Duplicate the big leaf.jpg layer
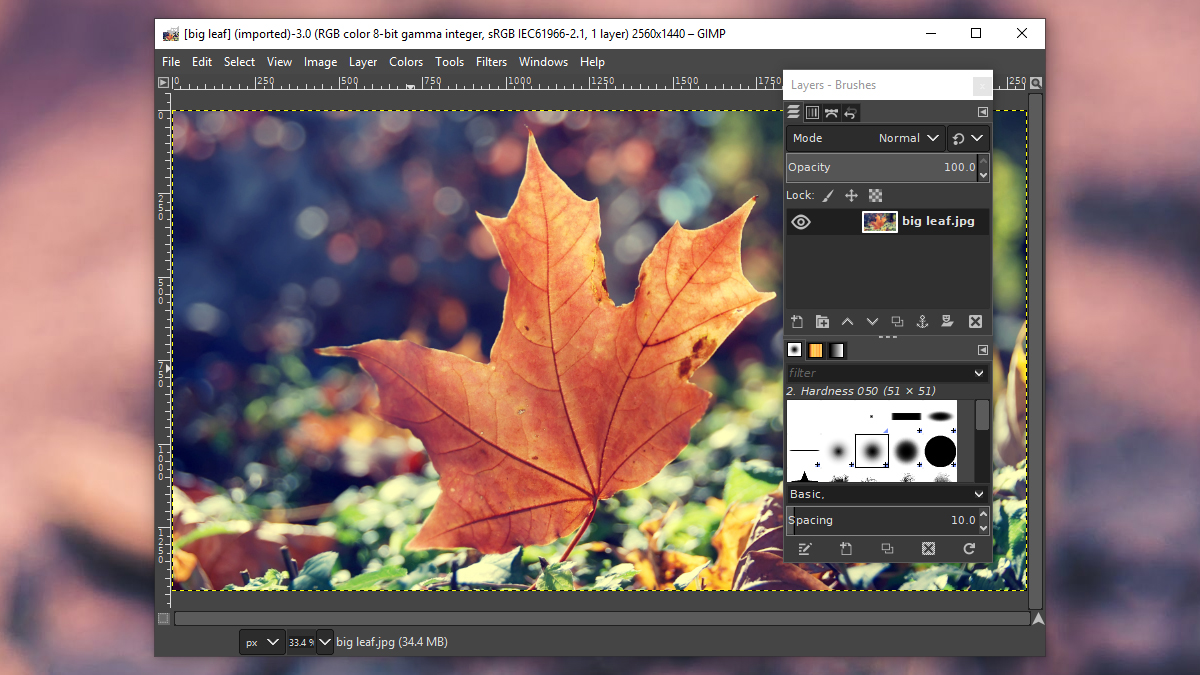The image size is (1200, 675). click(x=897, y=322)
